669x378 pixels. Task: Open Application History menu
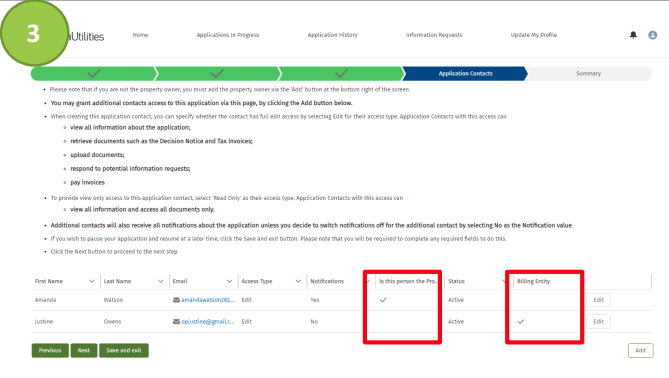(333, 35)
